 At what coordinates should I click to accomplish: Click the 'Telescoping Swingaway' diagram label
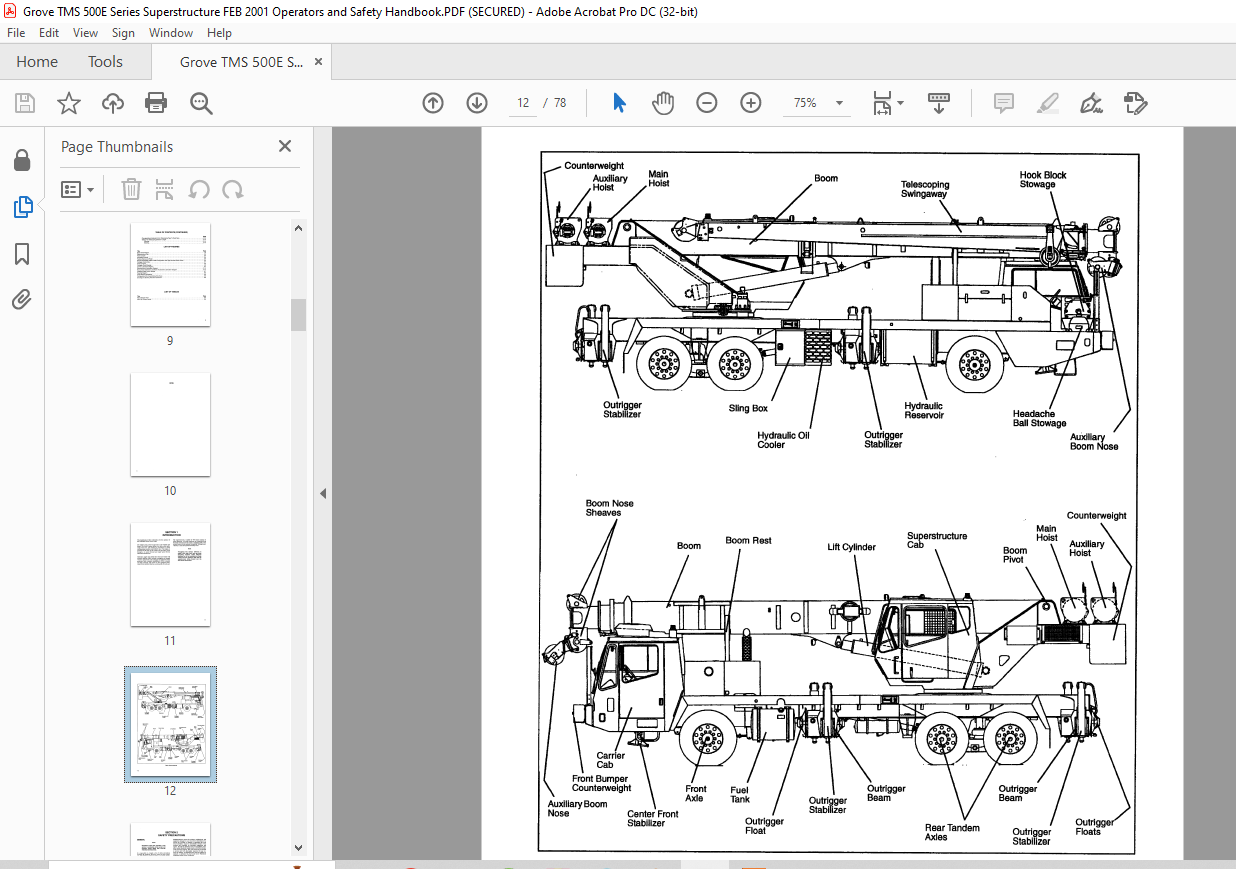click(925, 190)
